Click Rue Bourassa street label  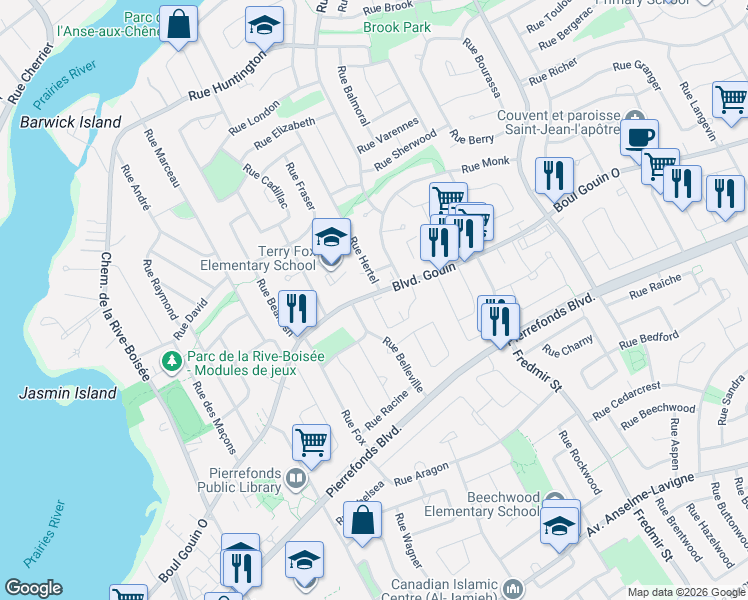click(482, 68)
